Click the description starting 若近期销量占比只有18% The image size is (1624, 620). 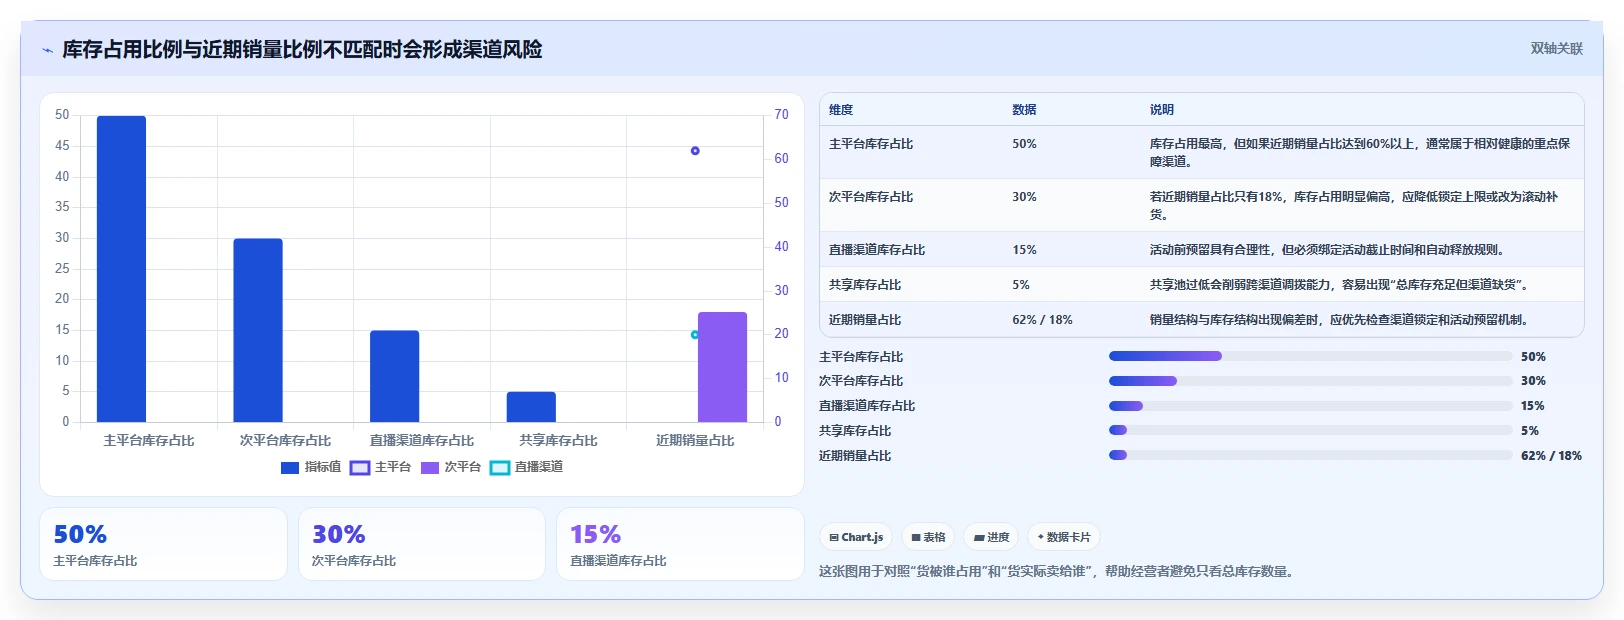point(1354,205)
